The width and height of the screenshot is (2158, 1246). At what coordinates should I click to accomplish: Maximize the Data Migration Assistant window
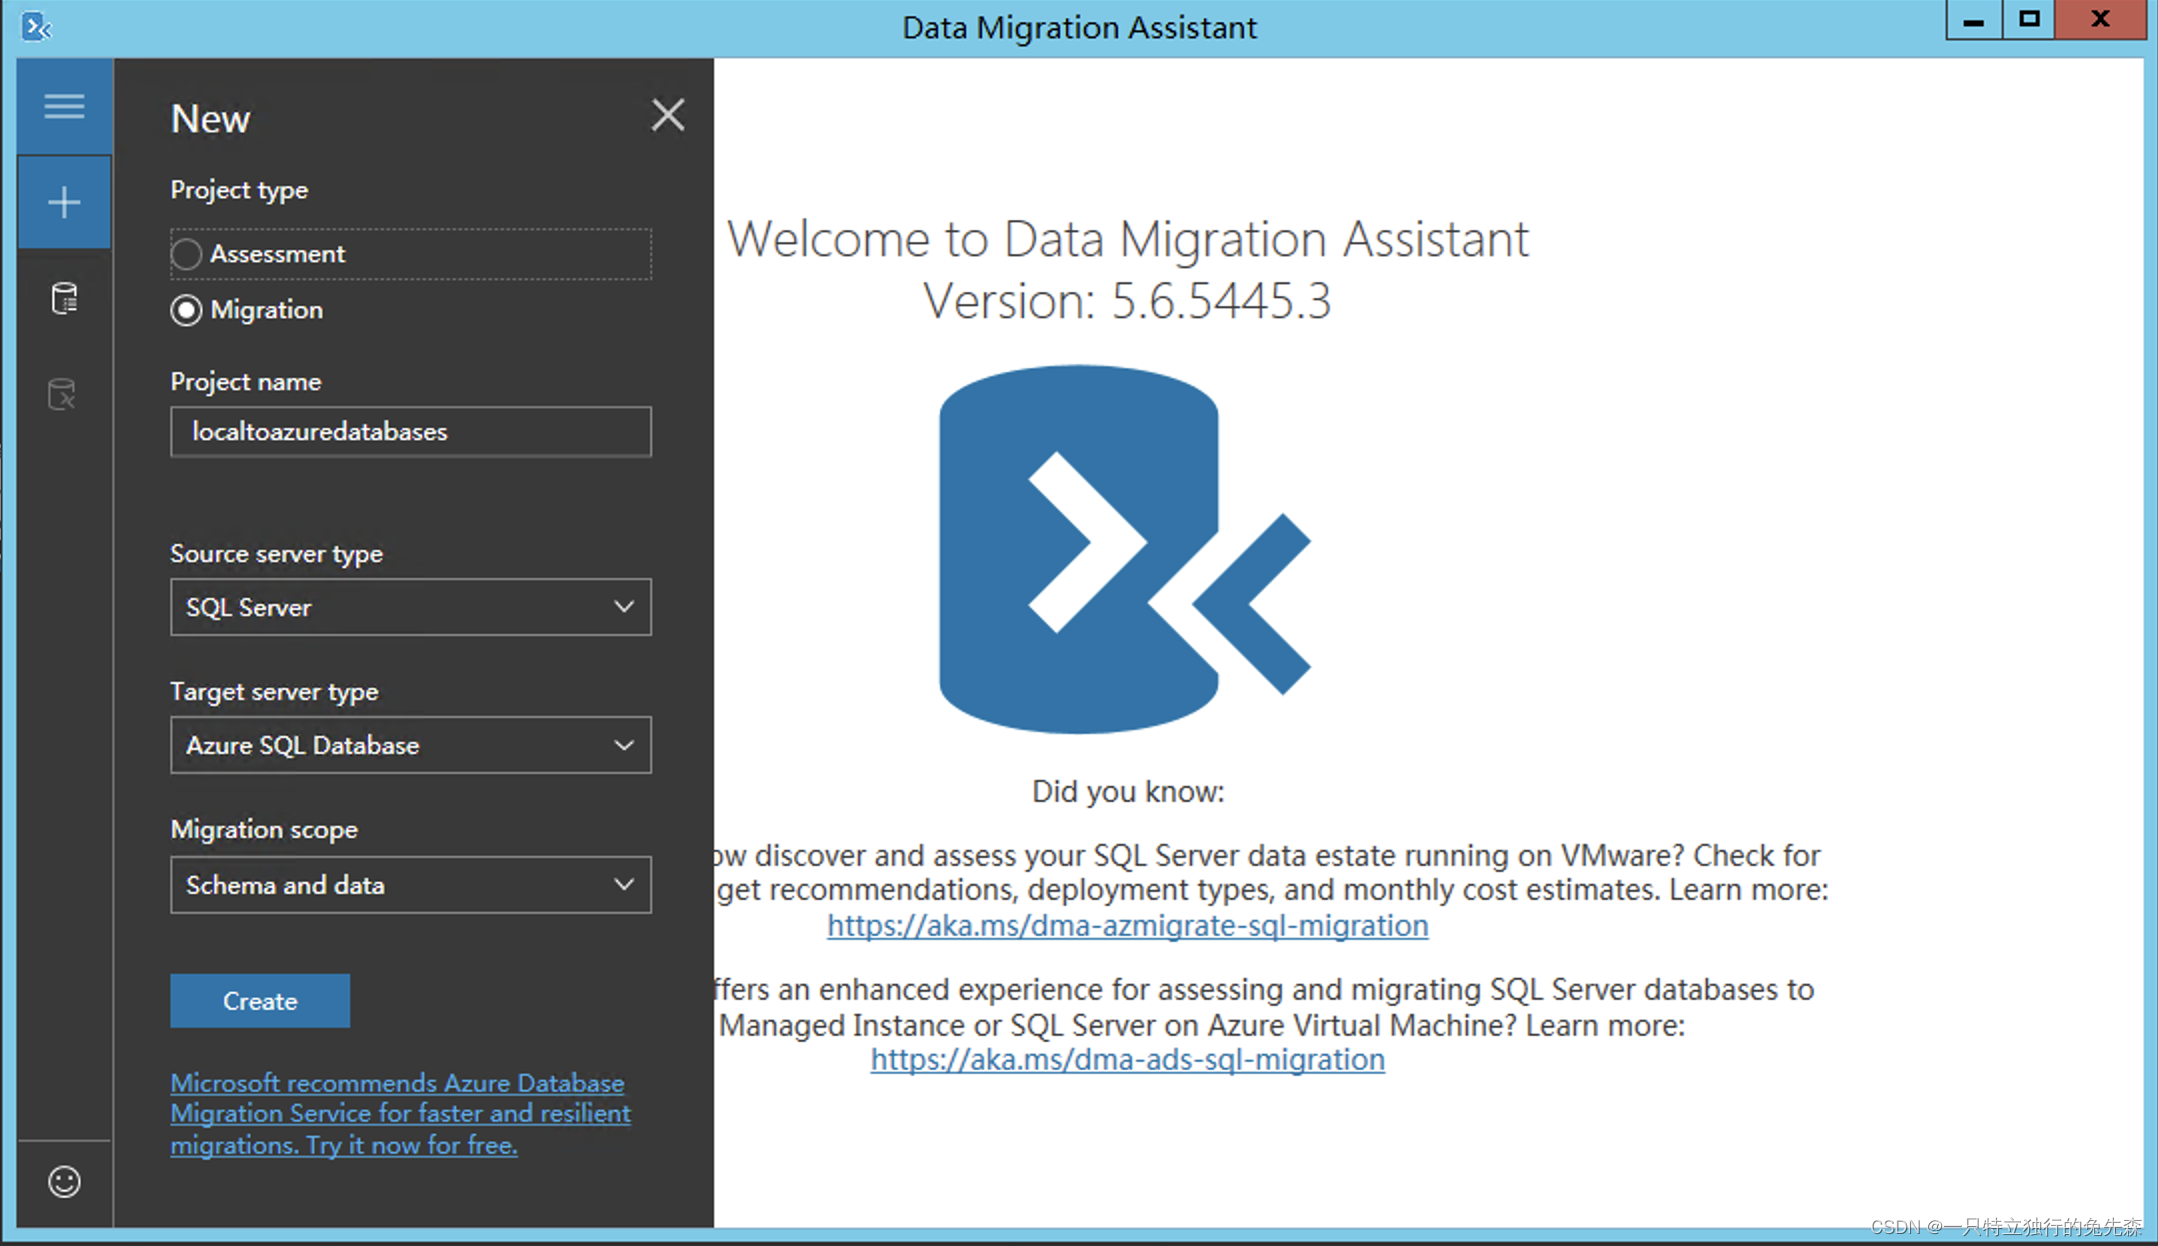(x=2029, y=19)
